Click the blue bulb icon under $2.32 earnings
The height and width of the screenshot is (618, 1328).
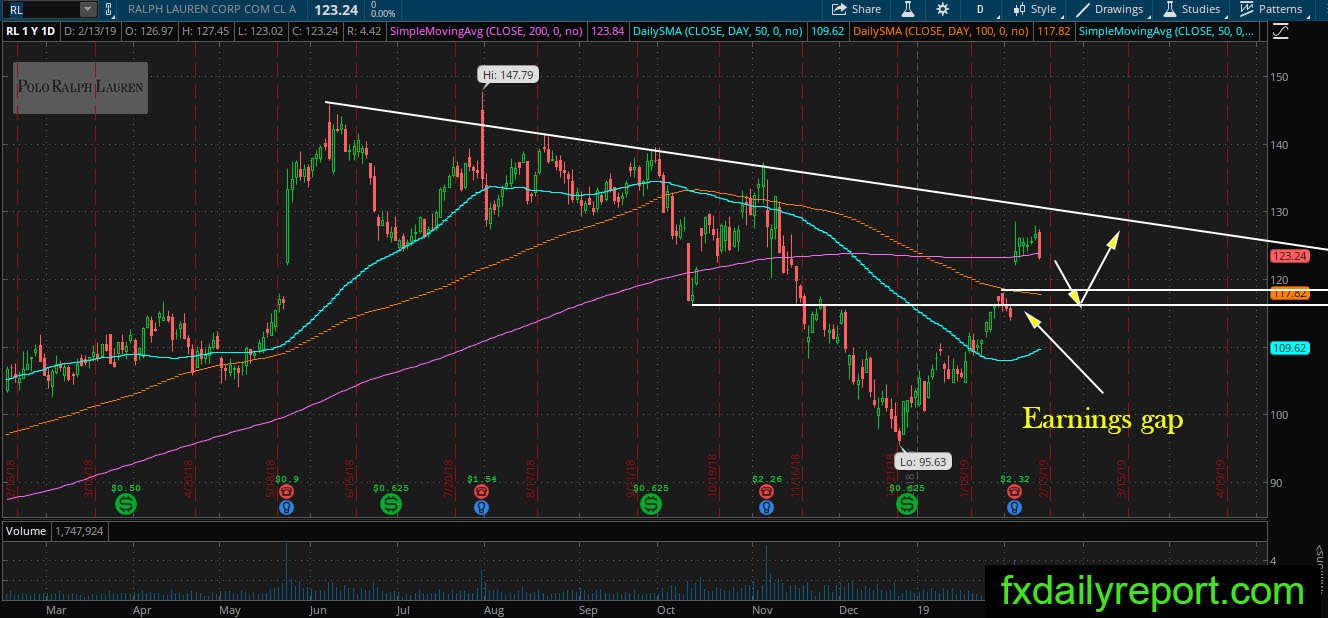[x=1015, y=507]
